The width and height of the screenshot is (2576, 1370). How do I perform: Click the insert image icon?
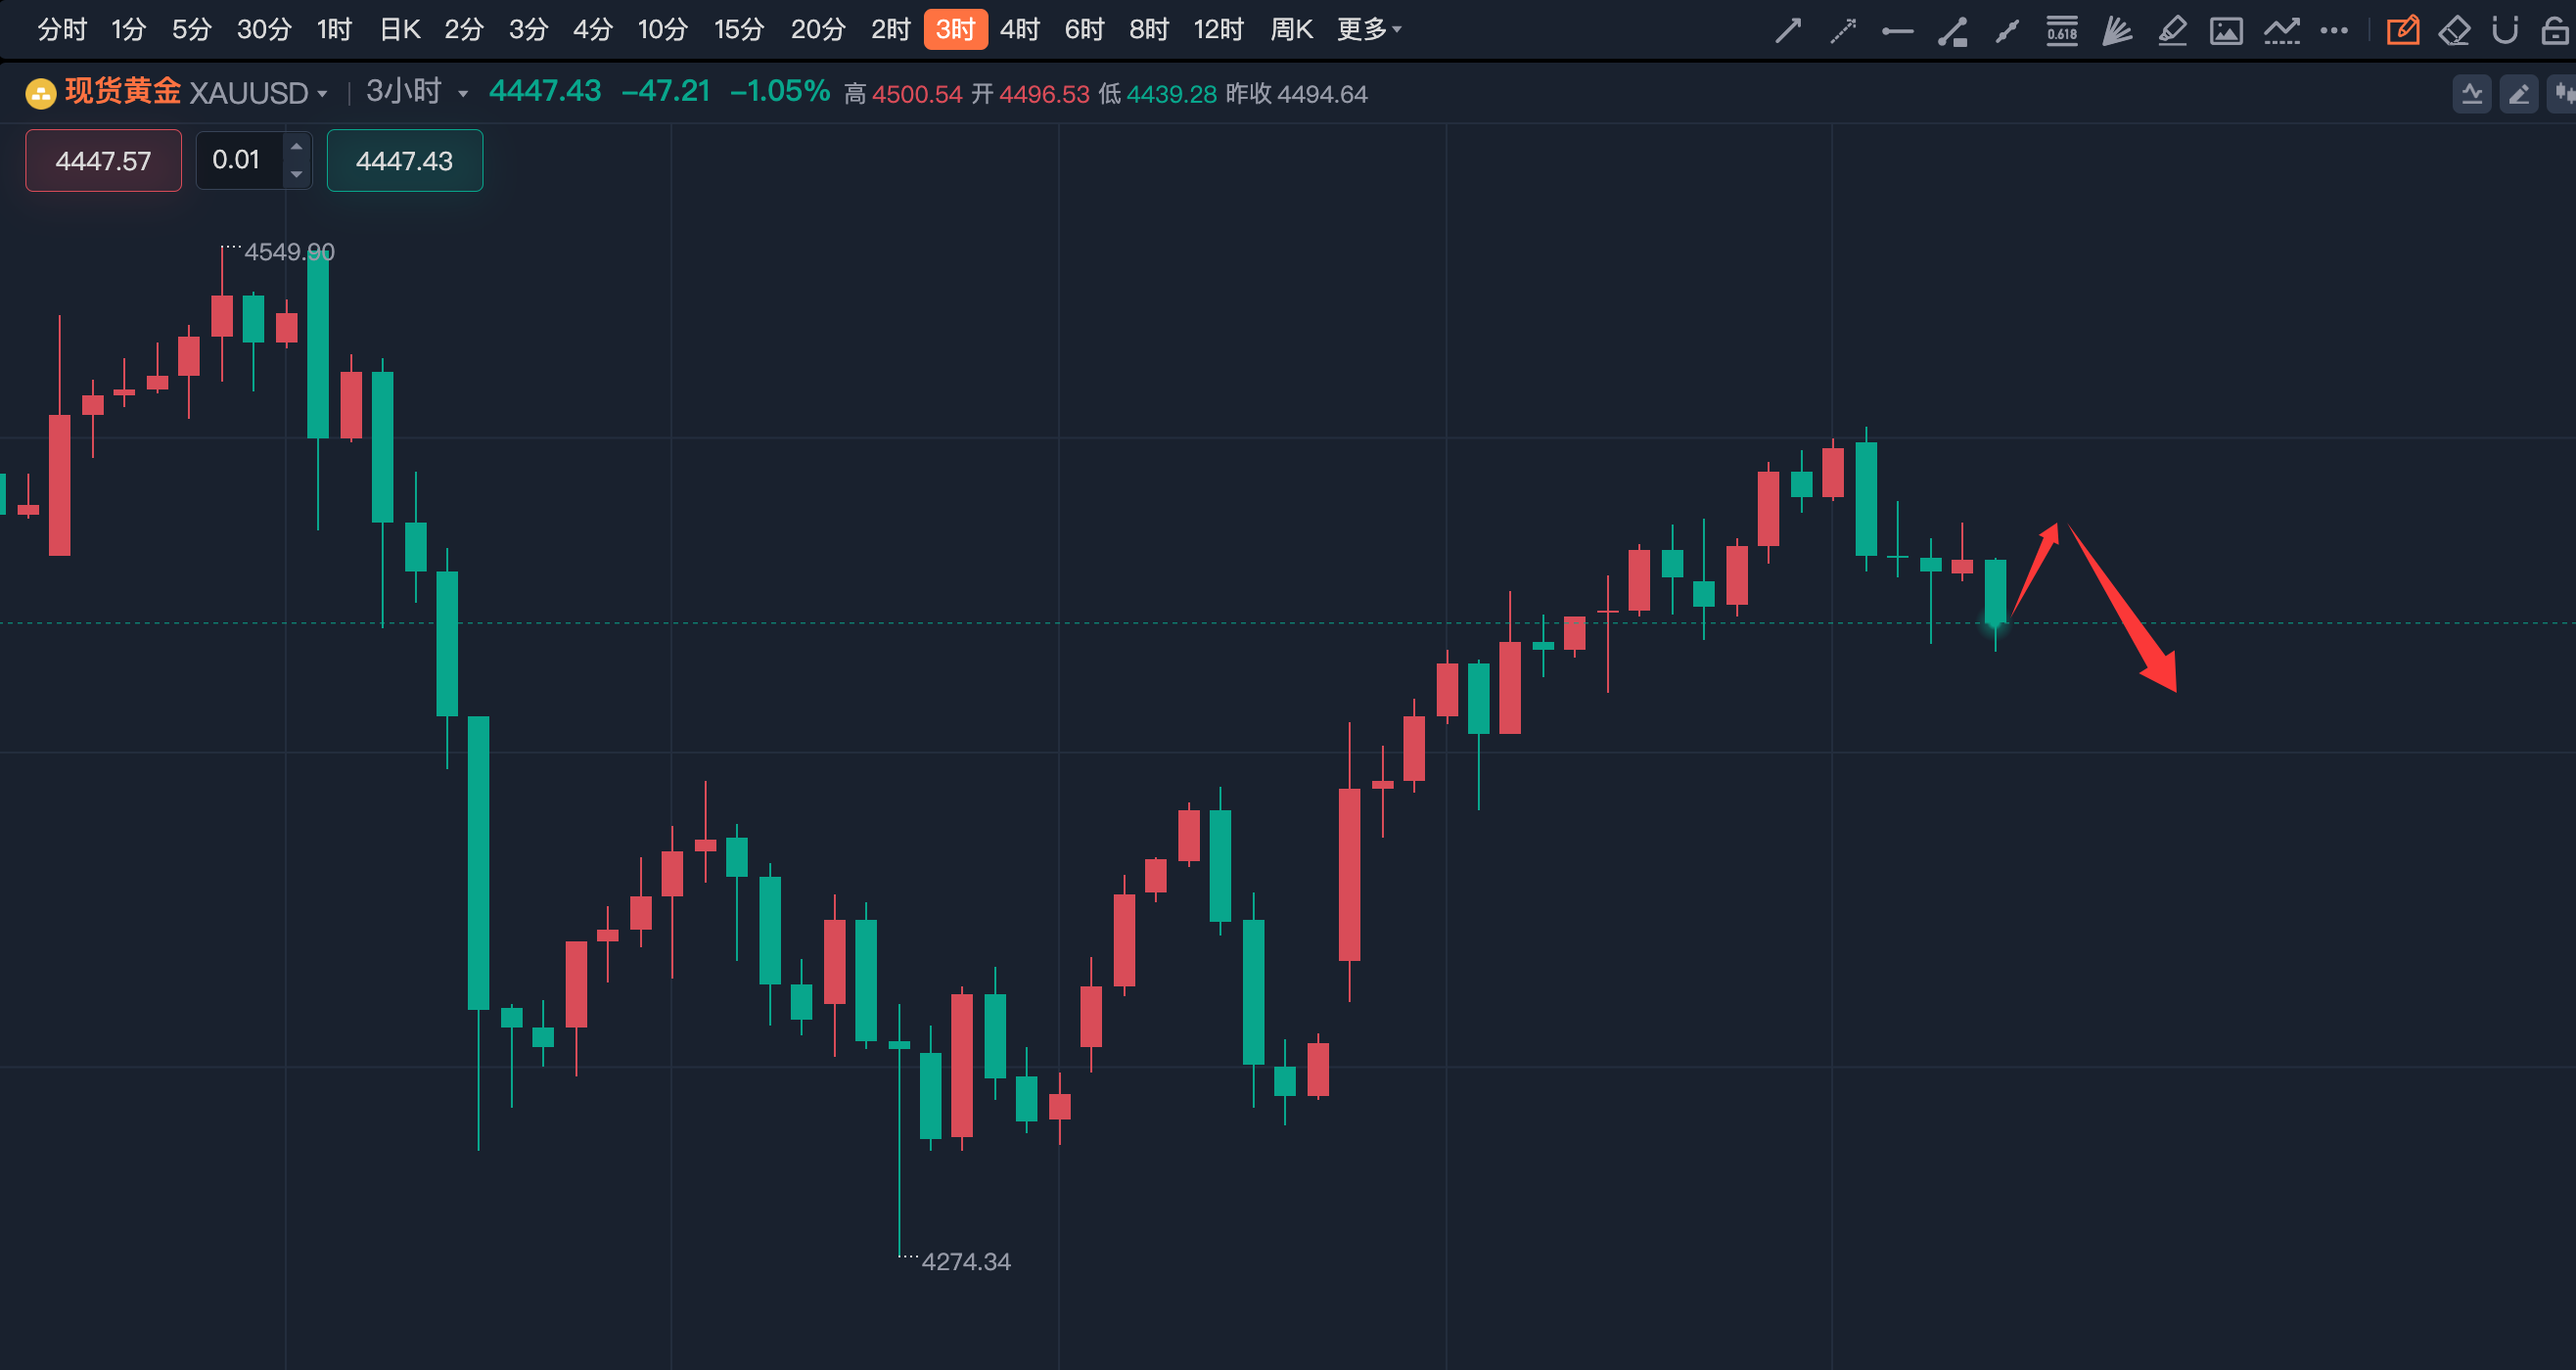[x=2226, y=30]
